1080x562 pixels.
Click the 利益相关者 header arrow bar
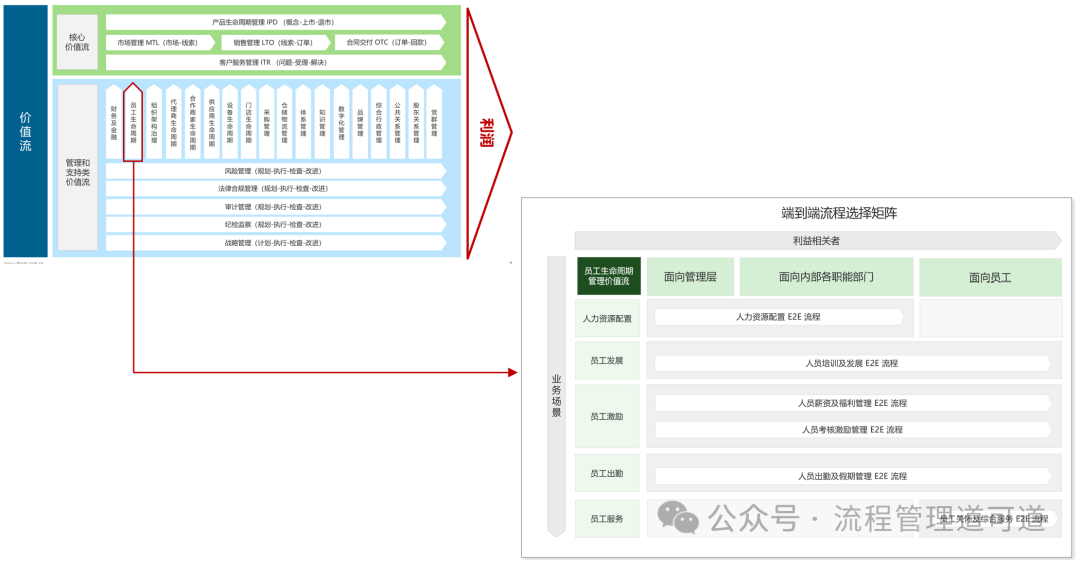coord(816,240)
